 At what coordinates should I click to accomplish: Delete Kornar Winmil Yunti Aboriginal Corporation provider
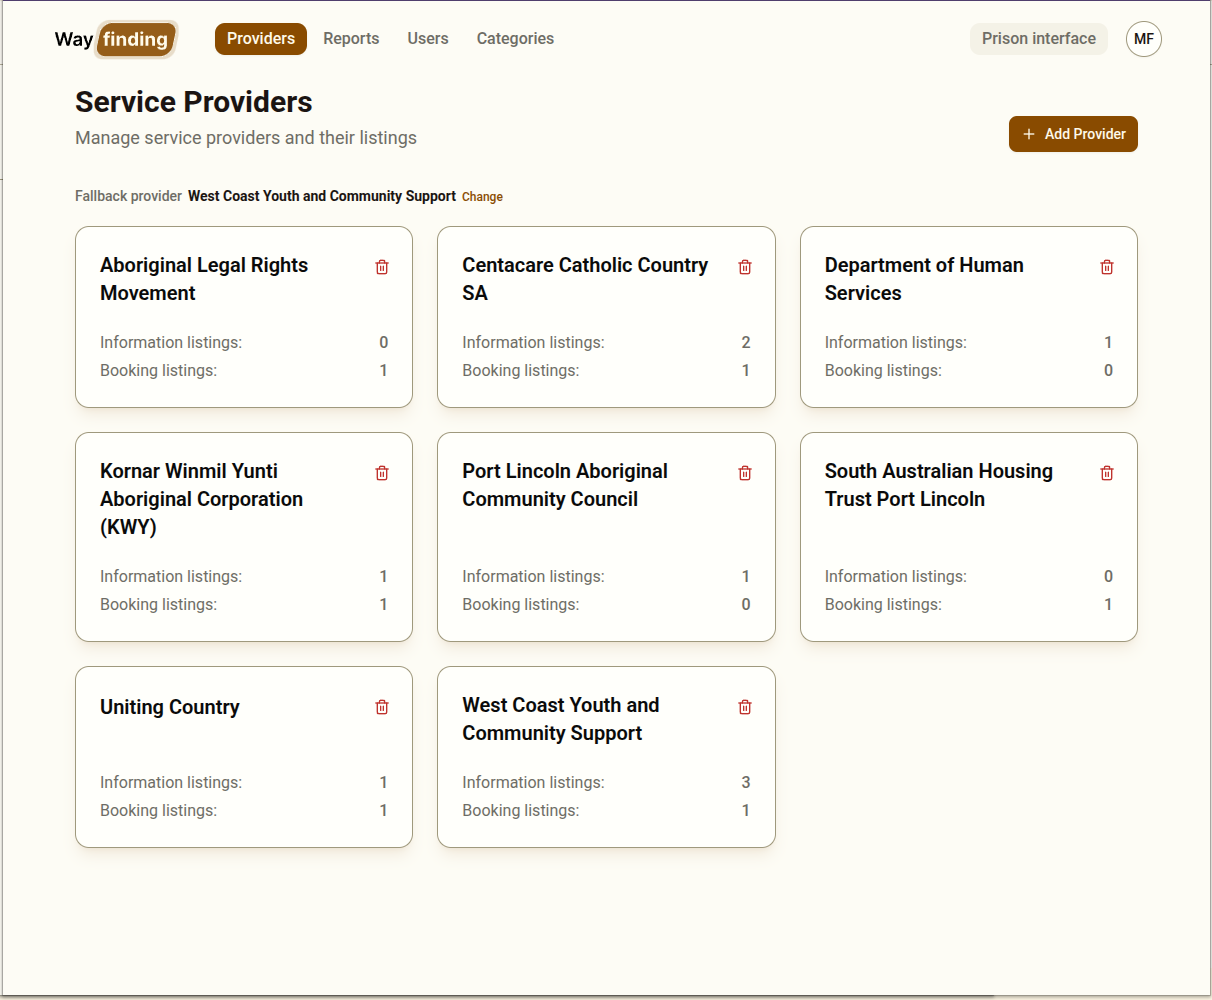(x=381, y=472)
